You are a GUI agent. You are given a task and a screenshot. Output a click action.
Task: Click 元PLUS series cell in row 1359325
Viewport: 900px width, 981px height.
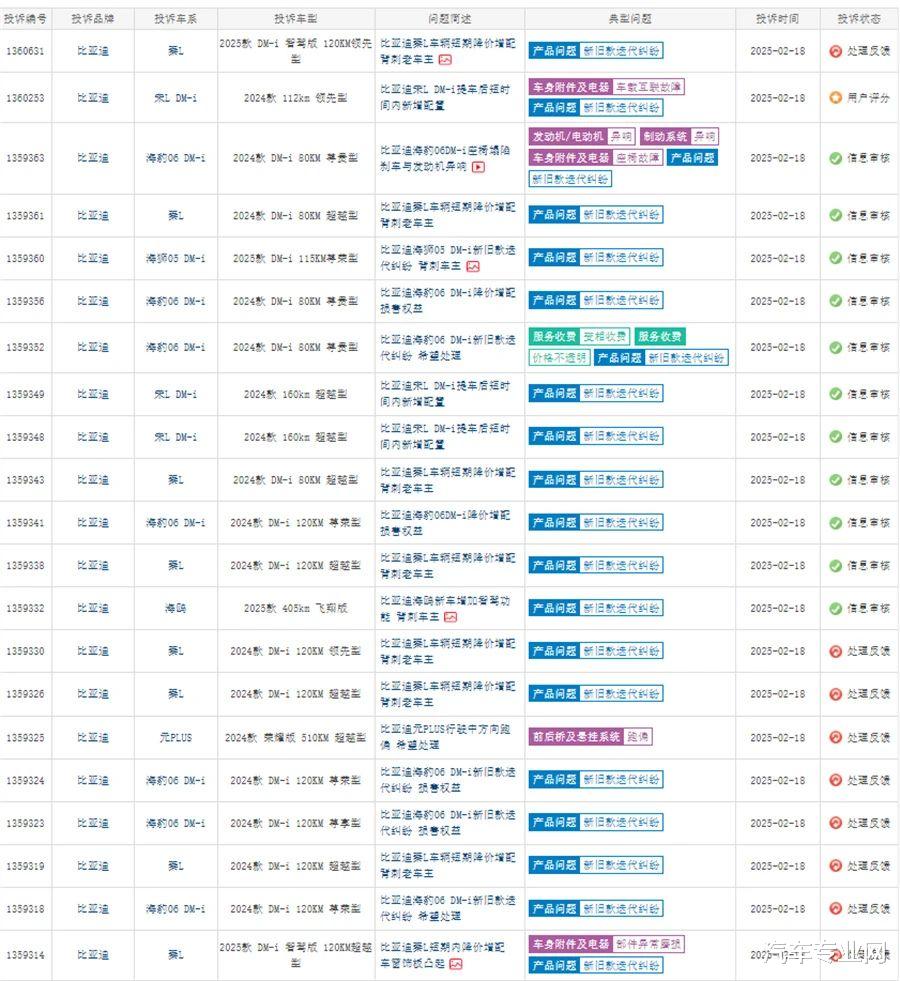coord(176,738)
